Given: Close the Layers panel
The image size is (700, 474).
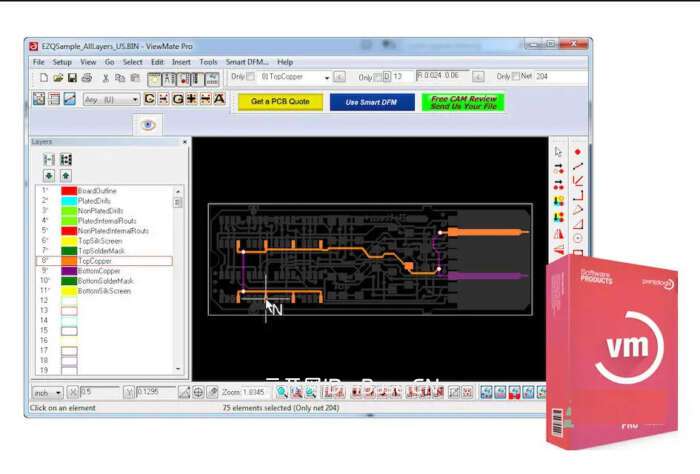Looking at the screenshot, I should [185, 142].
